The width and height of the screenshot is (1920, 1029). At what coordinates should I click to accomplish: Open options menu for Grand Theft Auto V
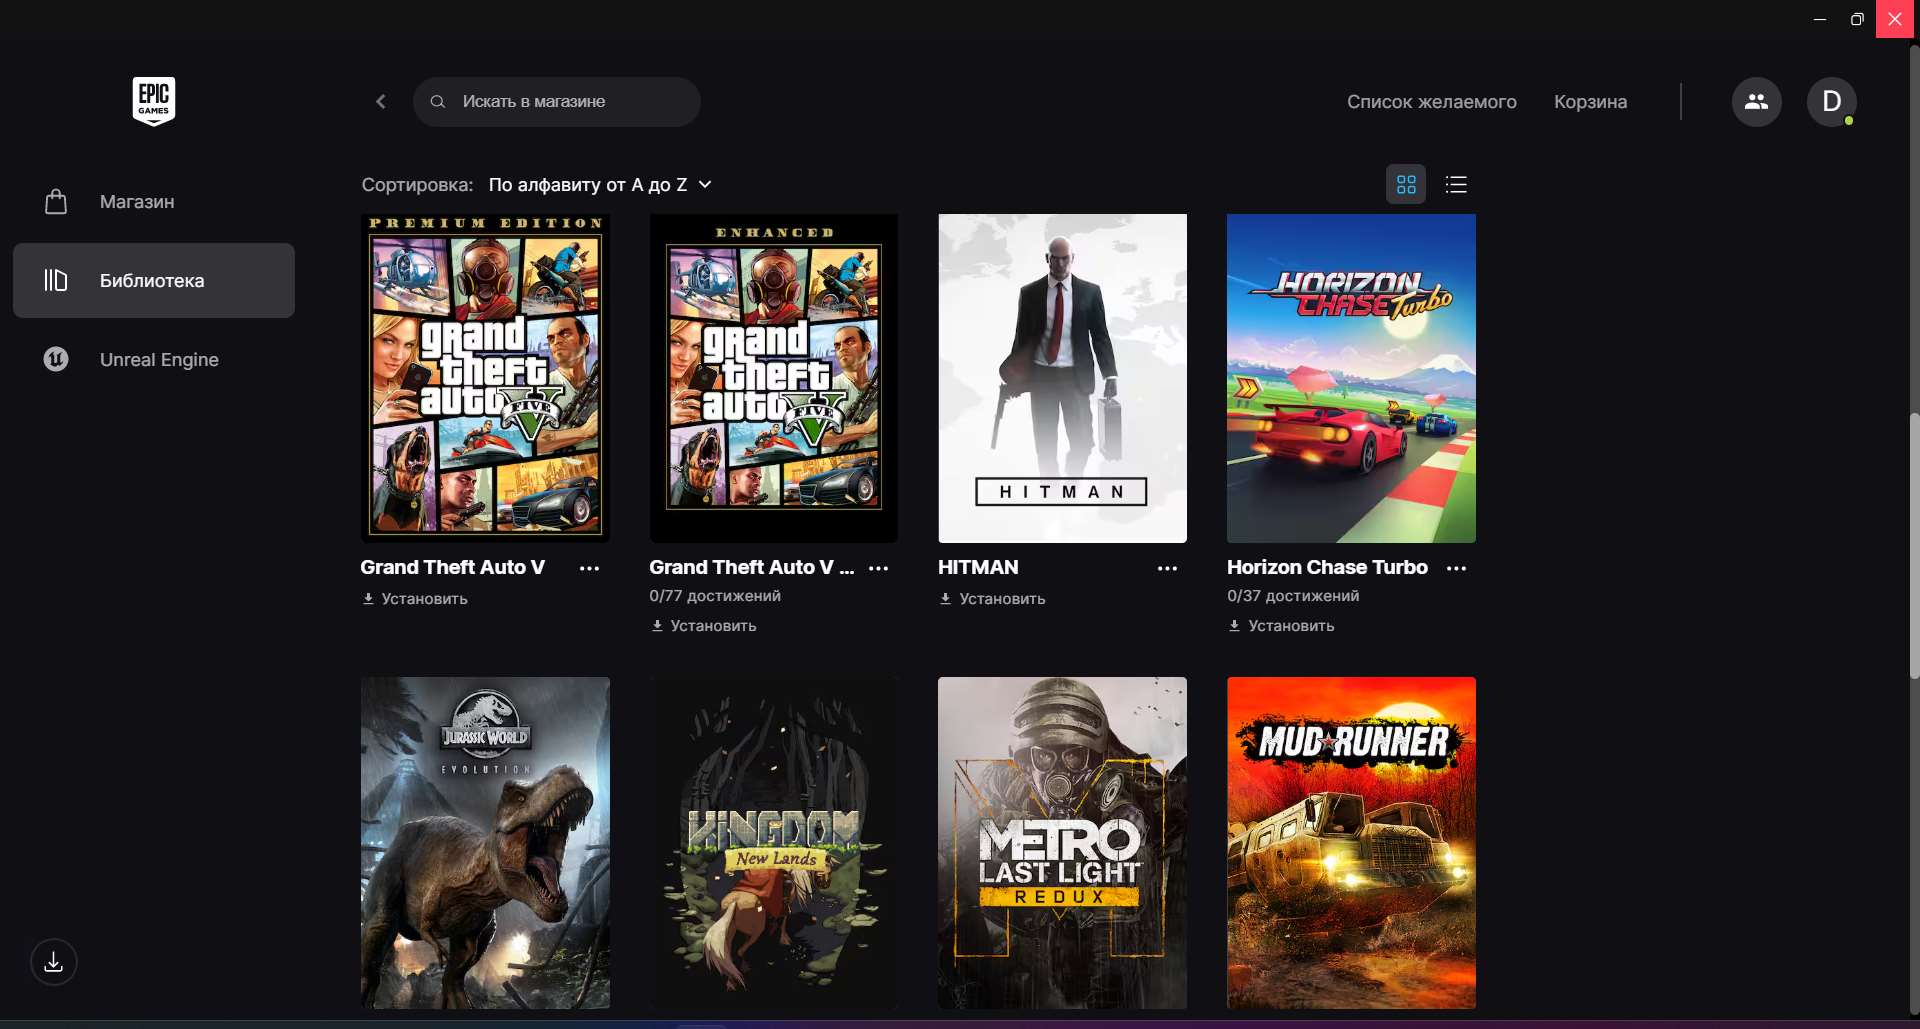[x=589, y=568]
